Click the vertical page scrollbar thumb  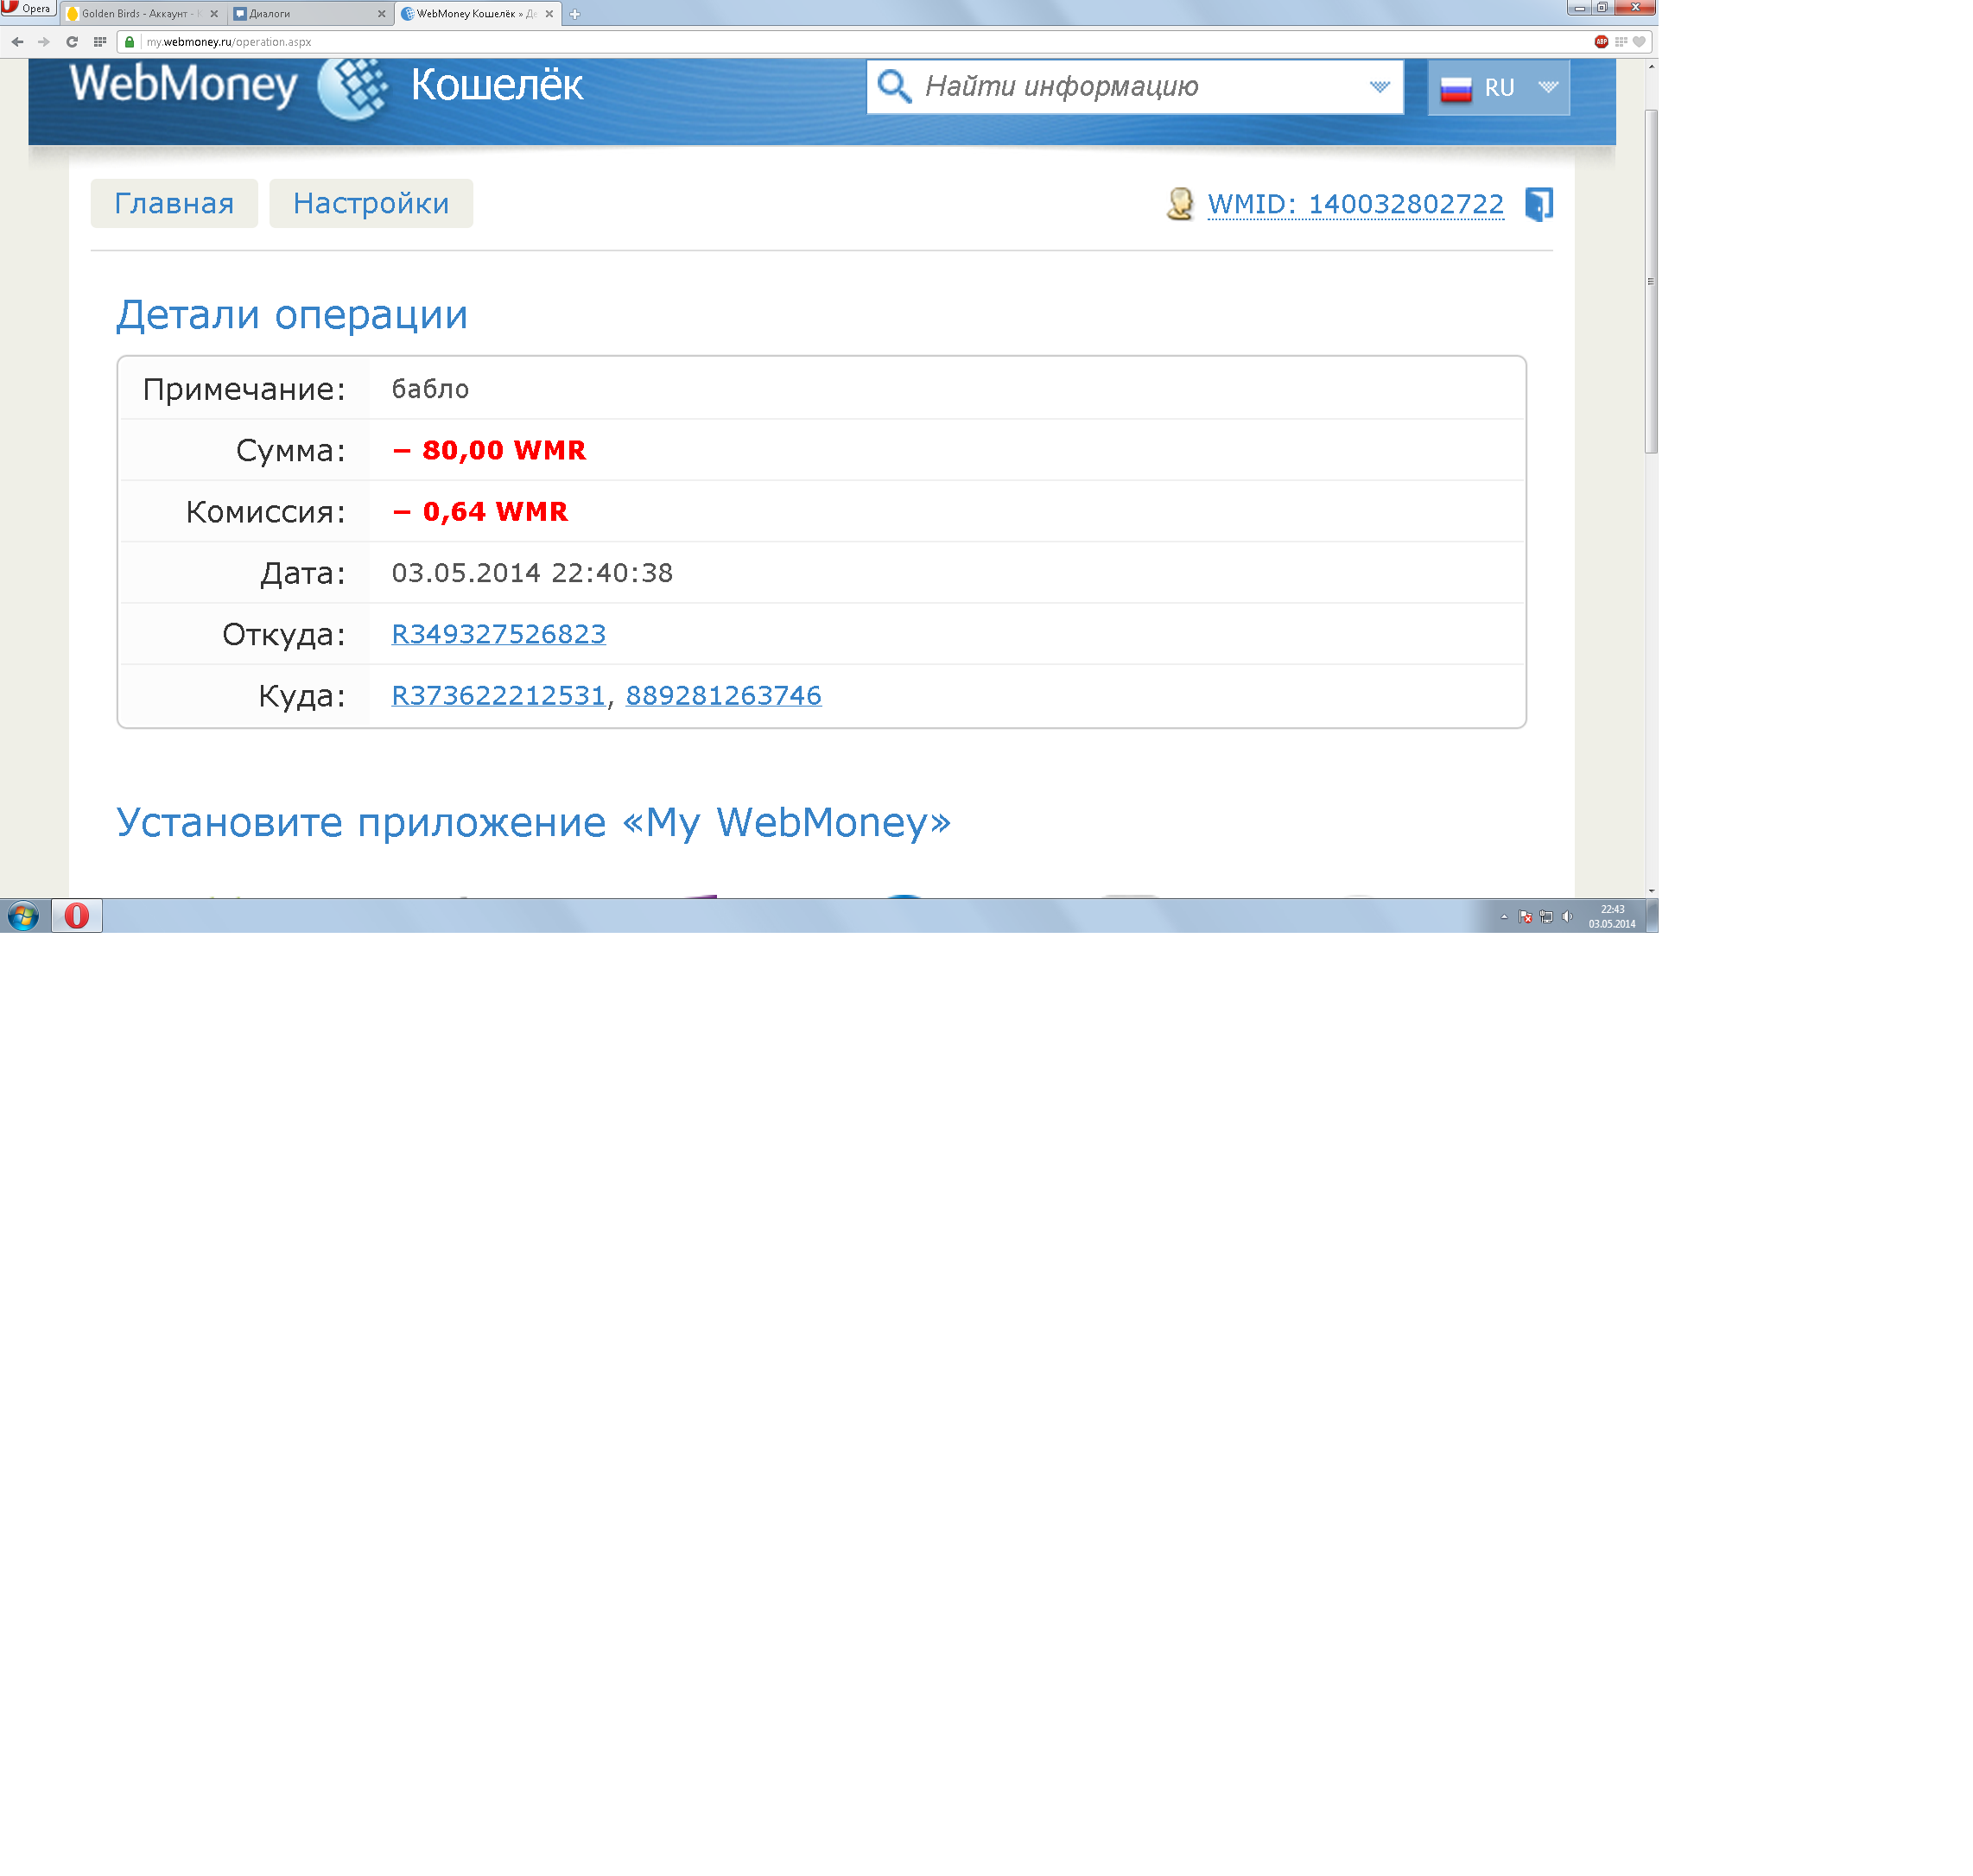pos(1651,280)
